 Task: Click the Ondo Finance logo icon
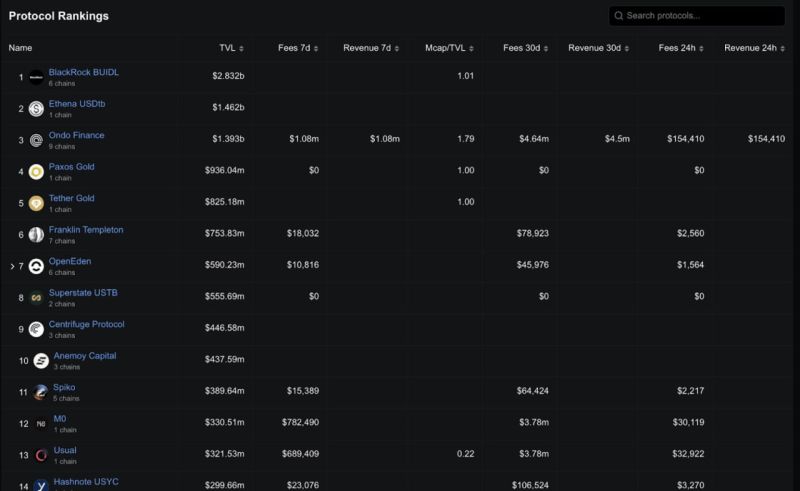click(x=36, y=140)
